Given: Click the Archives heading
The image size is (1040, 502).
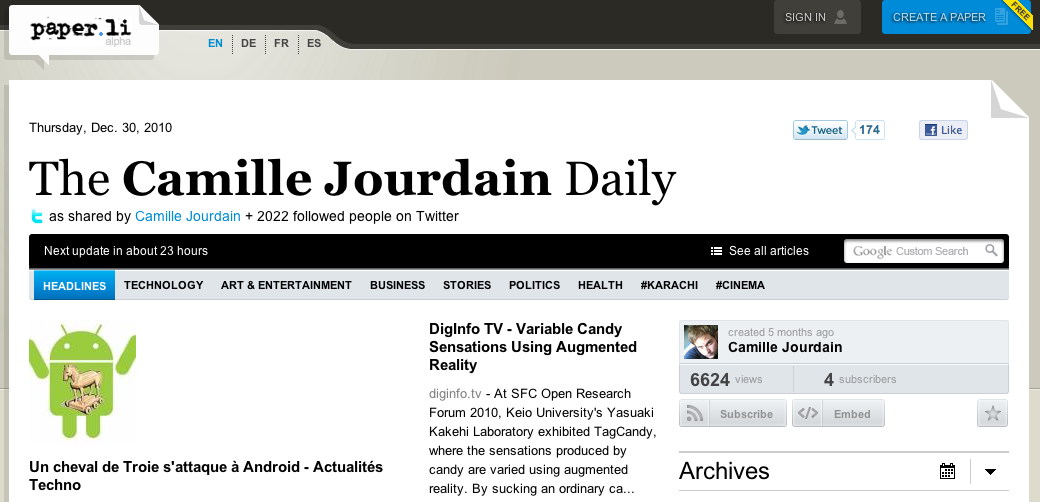Looking at the screenshot, I should 724,471.
